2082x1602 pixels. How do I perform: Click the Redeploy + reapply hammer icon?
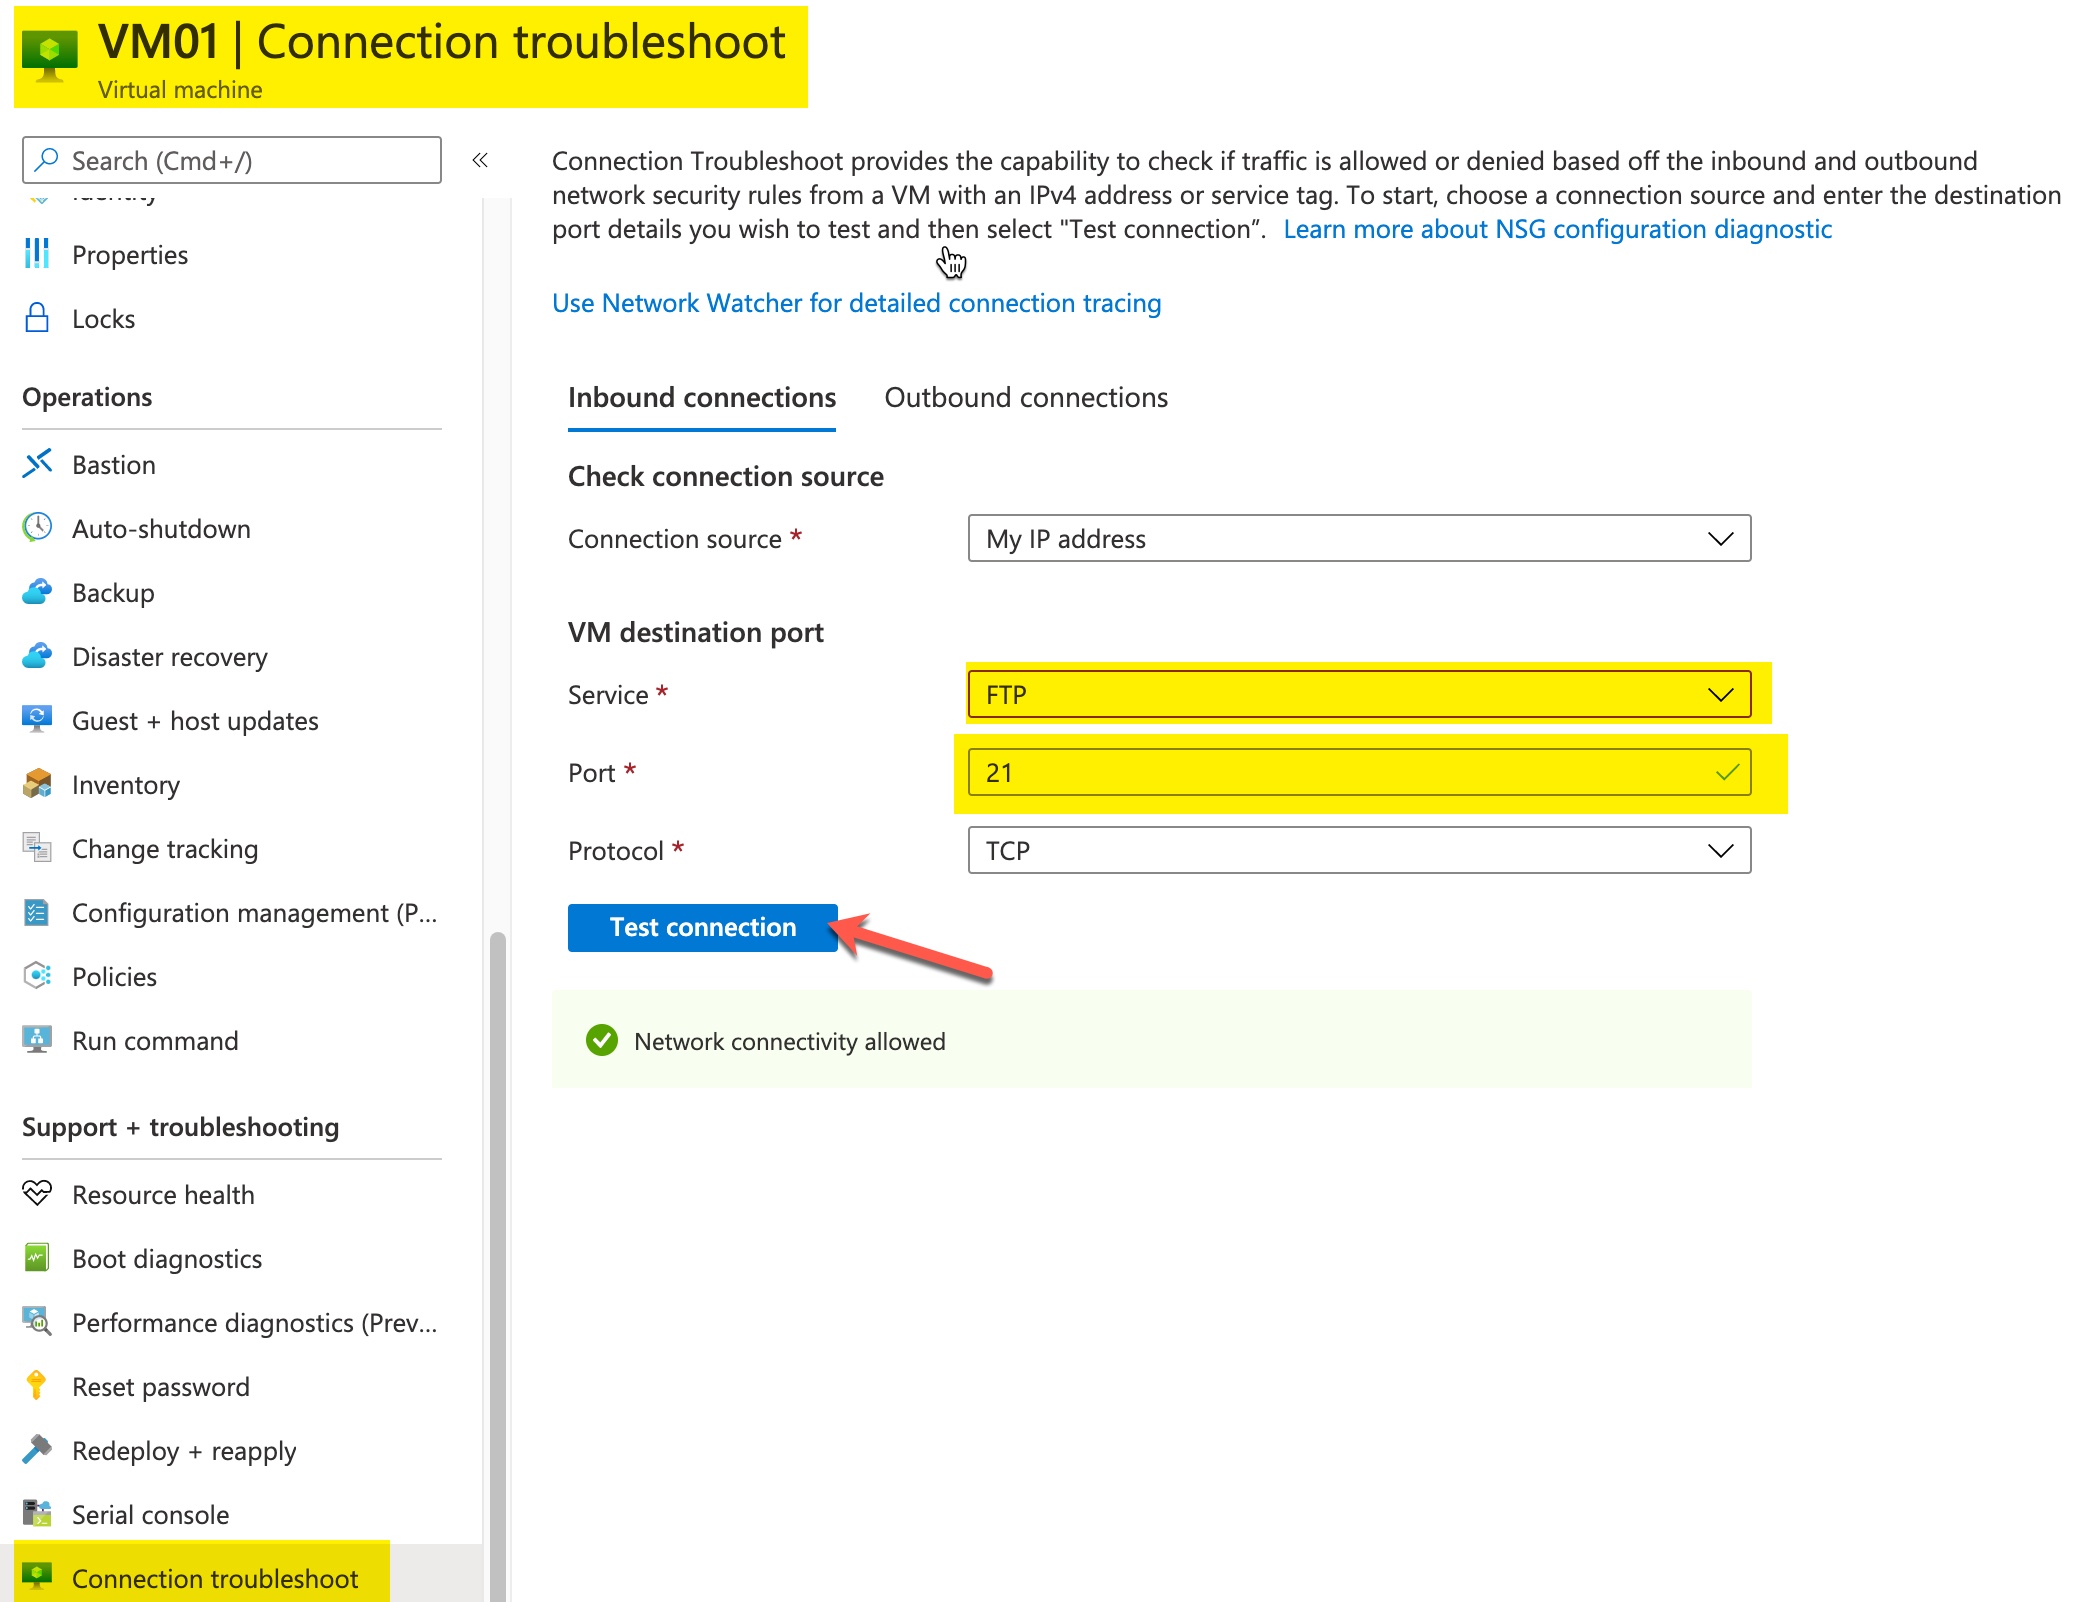[37, 1450]
